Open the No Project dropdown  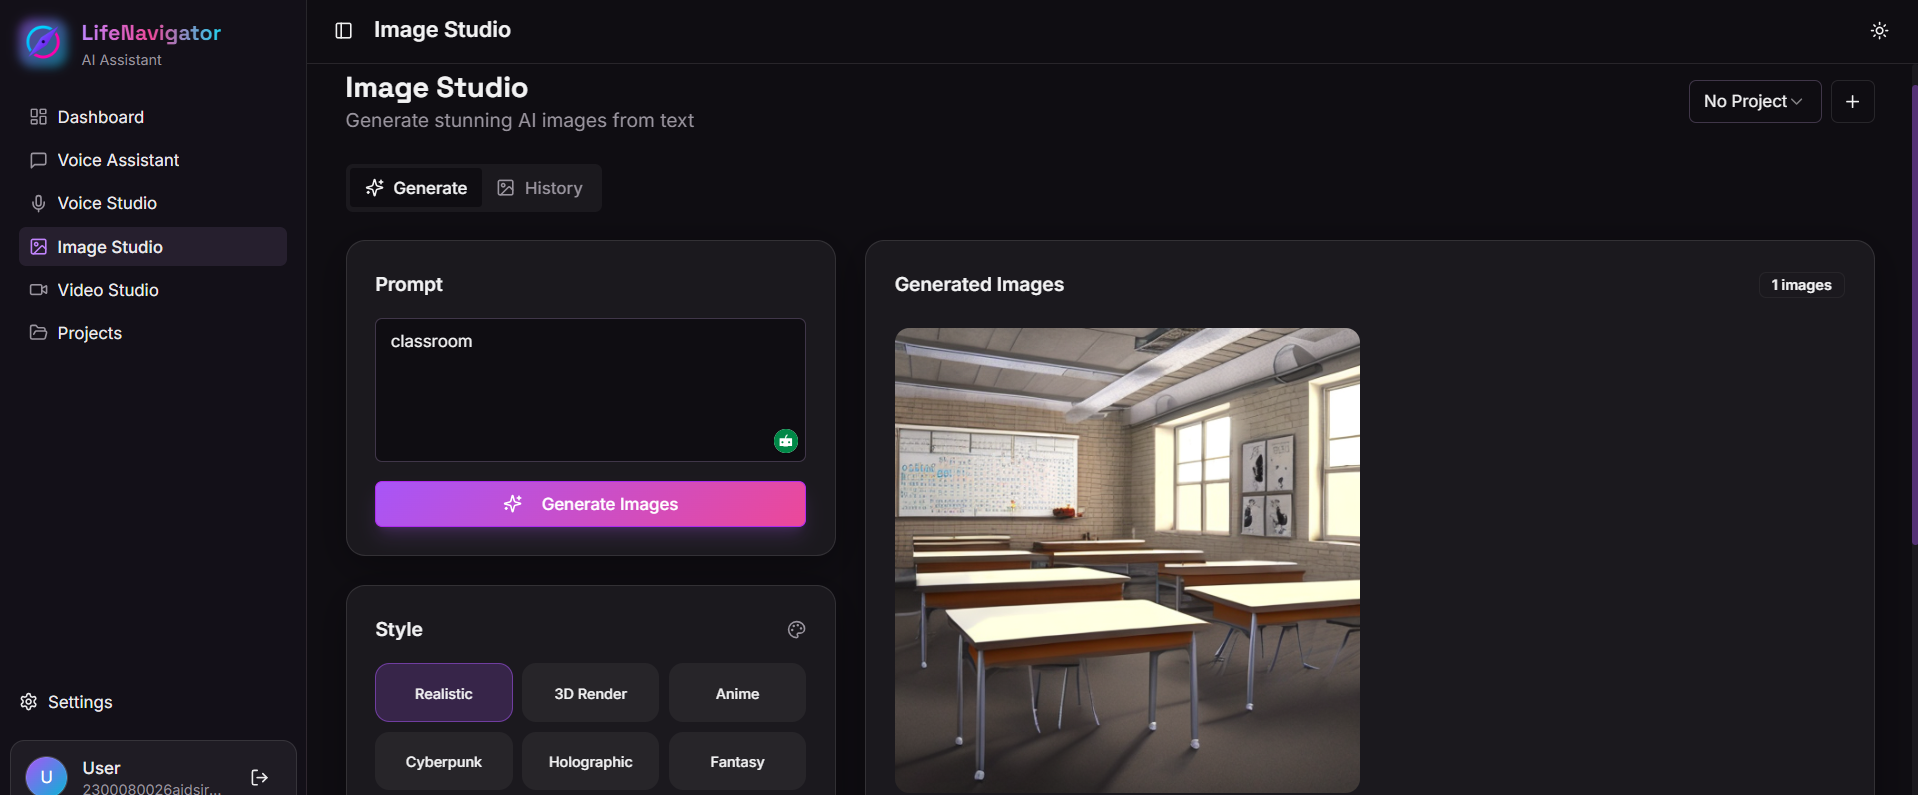point(1754,101)
